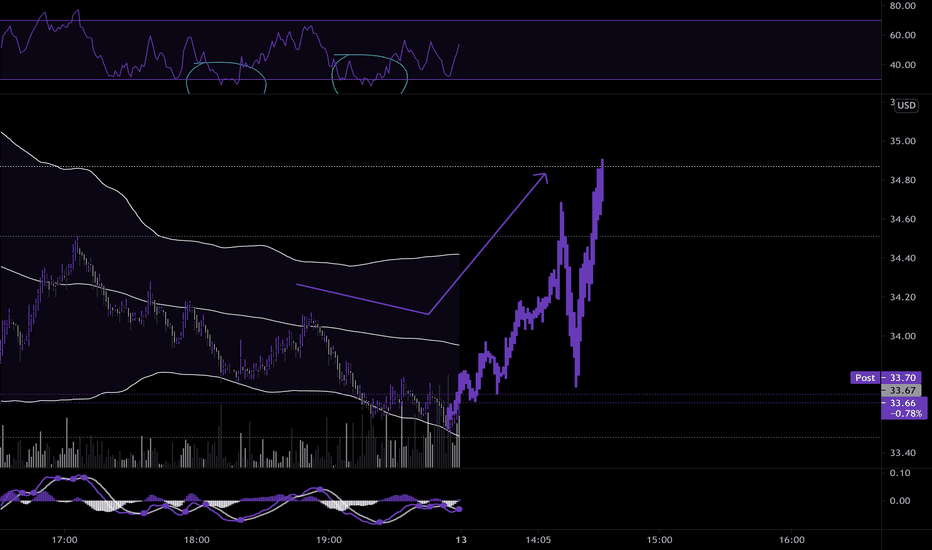932x550 pixels.
Task: Click the 0.10 MACD scale value
Action: click(900, 473)
